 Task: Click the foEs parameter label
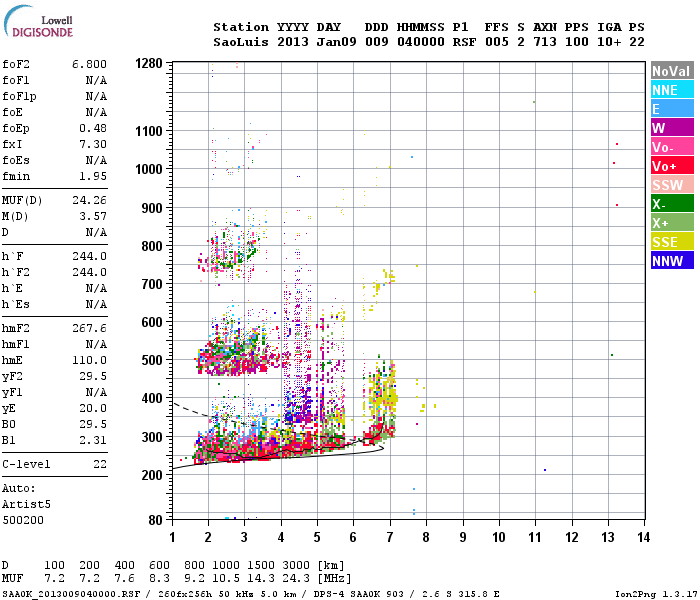16,160
